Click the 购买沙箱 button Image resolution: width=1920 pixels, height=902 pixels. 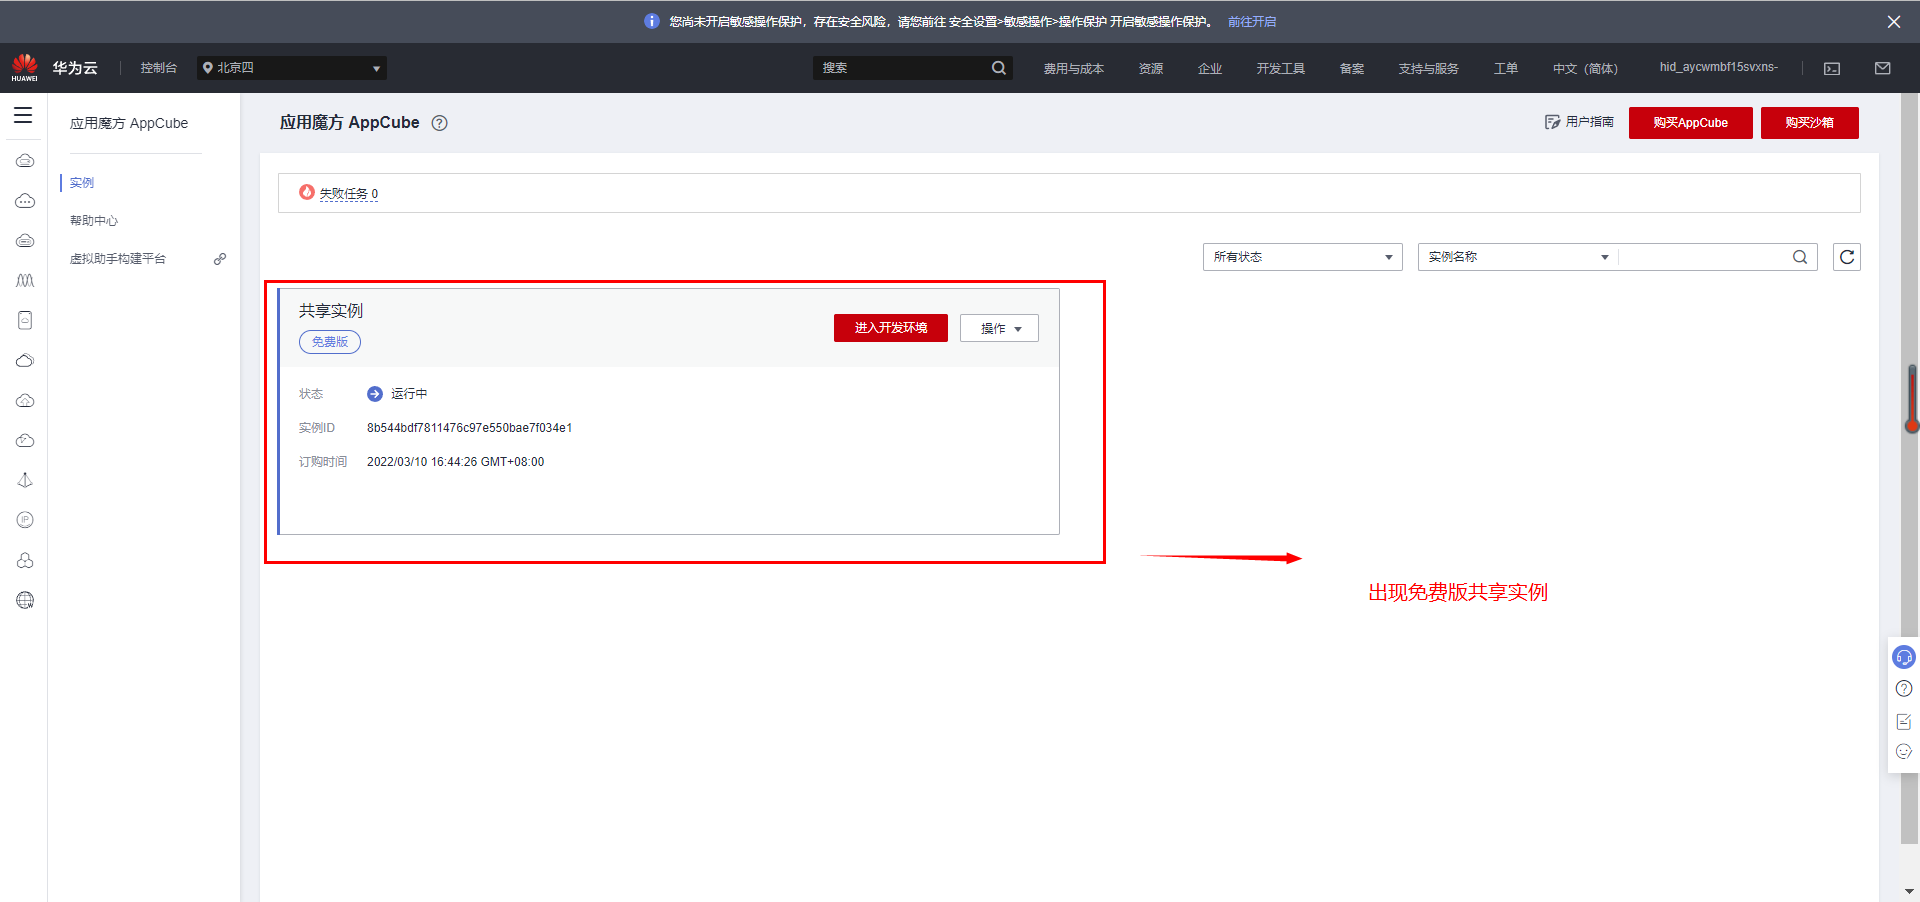pyautogui.click(x=1810, y=123)
